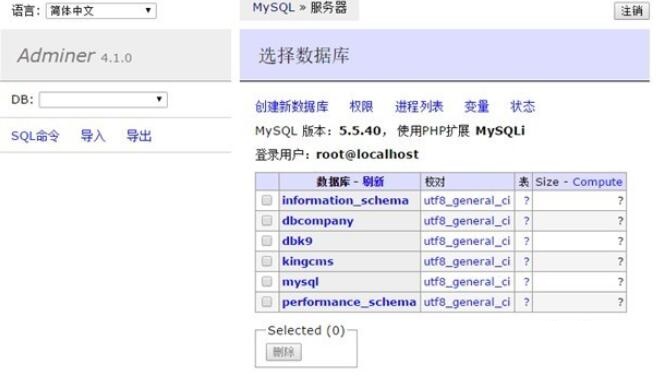Viewport: 669px width, 377px height.
Task: Check the performance_schema row checkbox
Action: coord(267,302)
